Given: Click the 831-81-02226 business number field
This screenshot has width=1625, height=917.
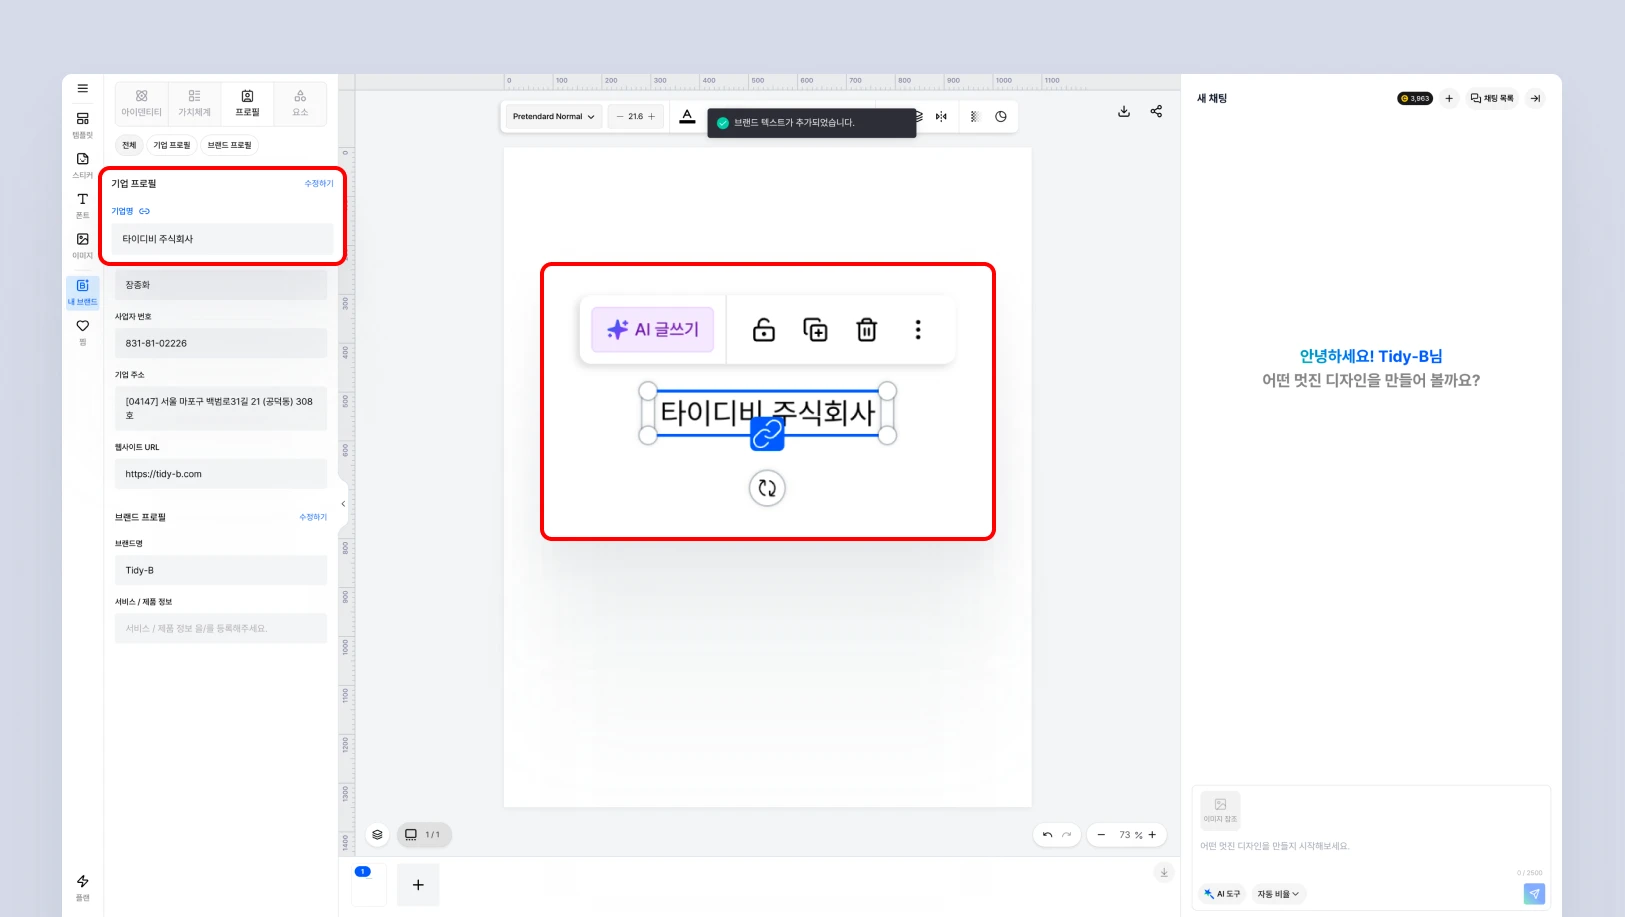Looking at the screenshot, I should point(221,343).
